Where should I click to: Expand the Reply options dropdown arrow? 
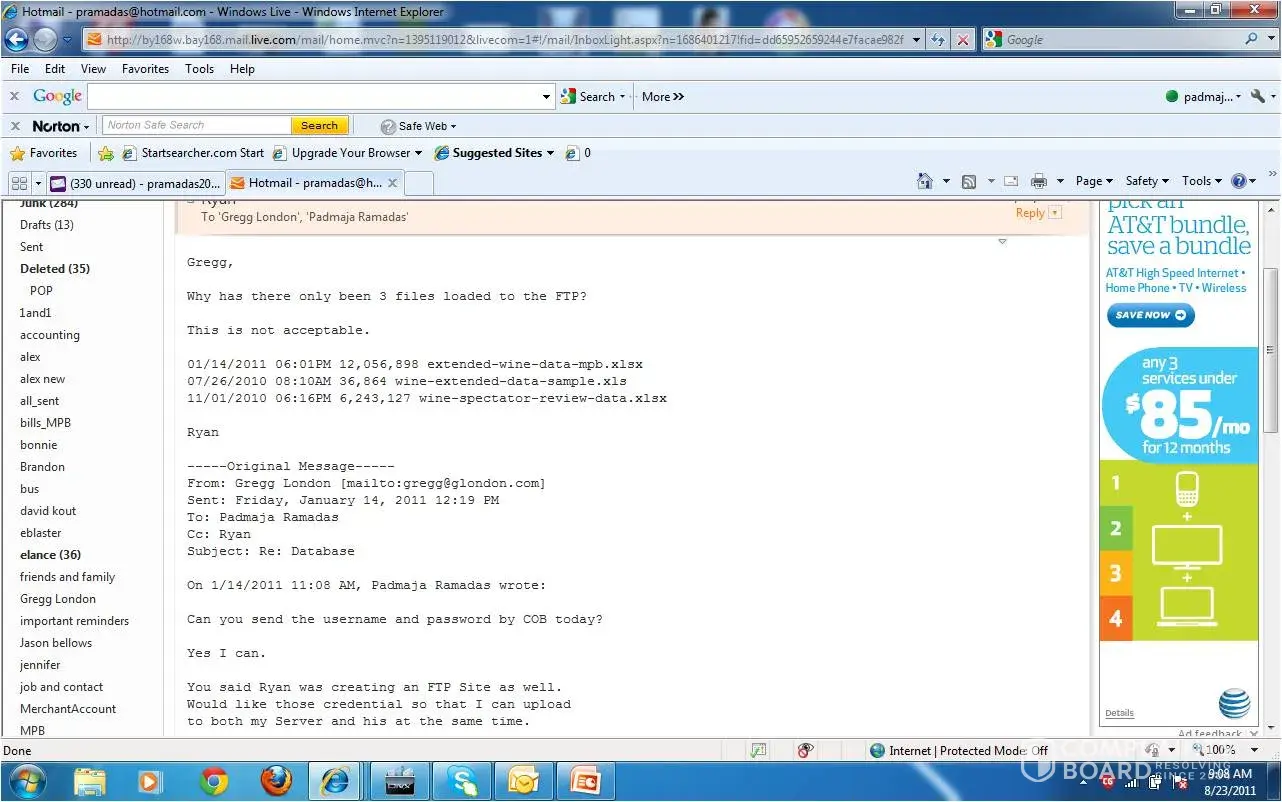(x=1054, y=213)
